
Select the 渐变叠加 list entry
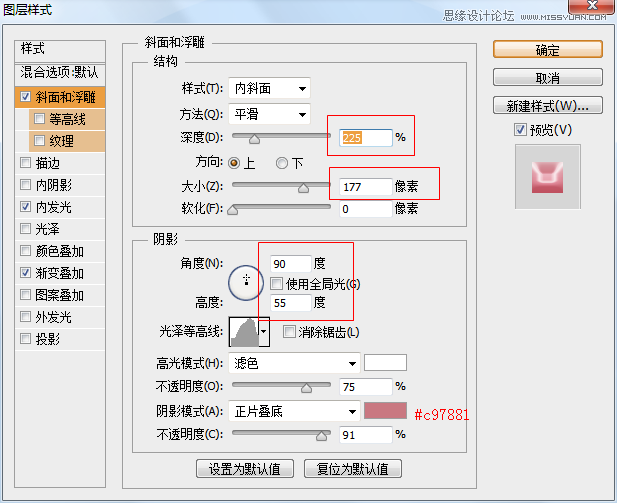[x=59, y=273]
